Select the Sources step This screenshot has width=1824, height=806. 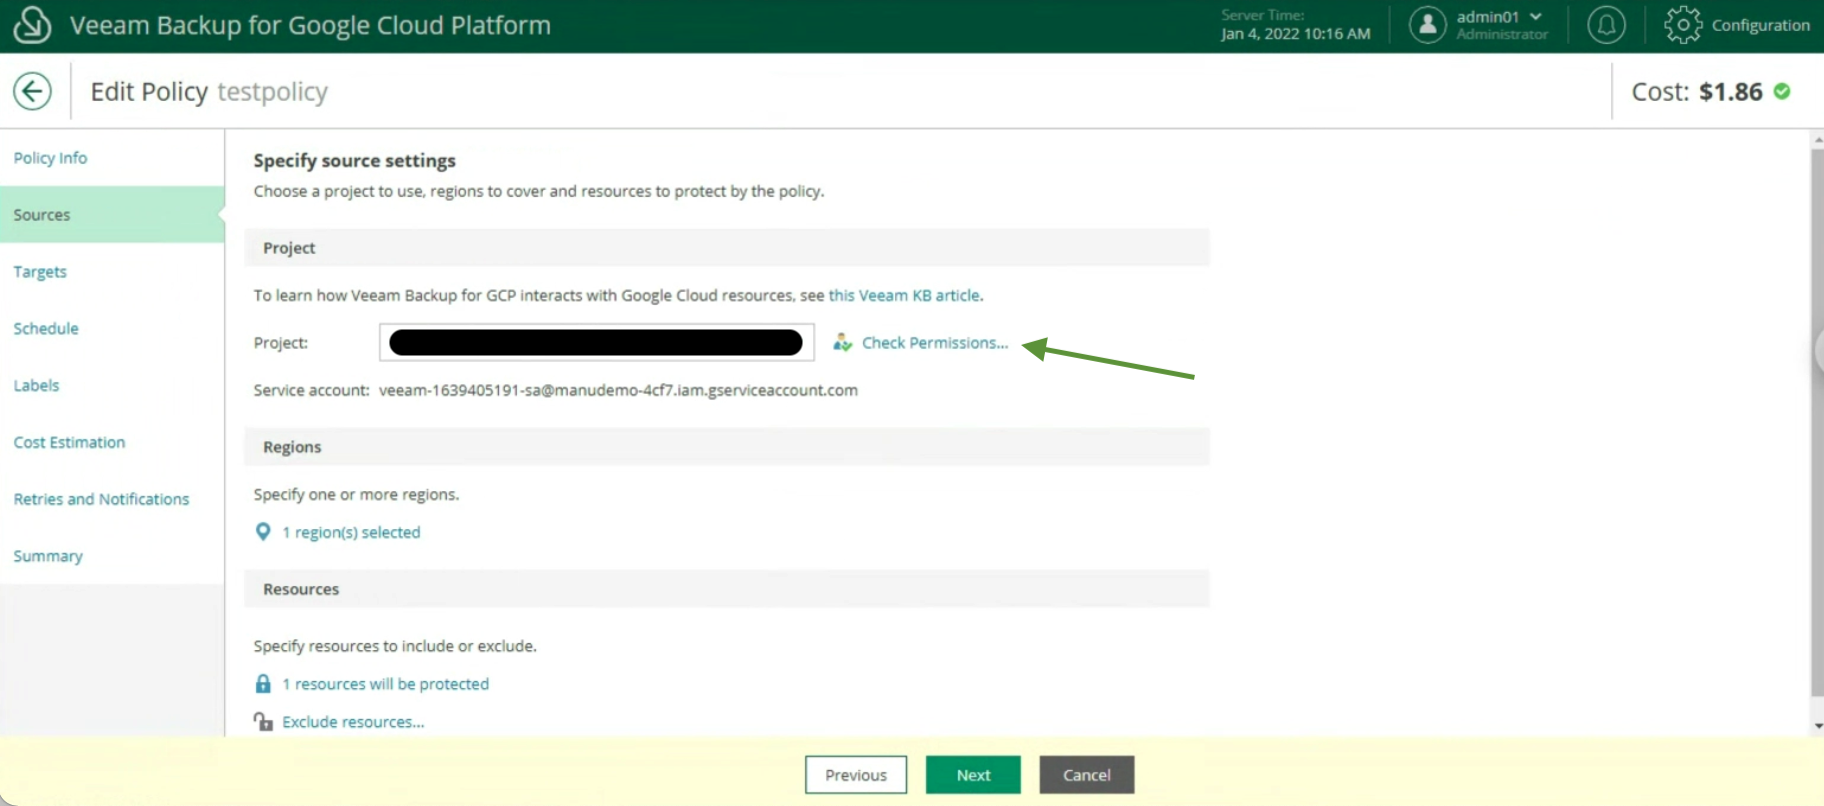click(x=112, y=215)
